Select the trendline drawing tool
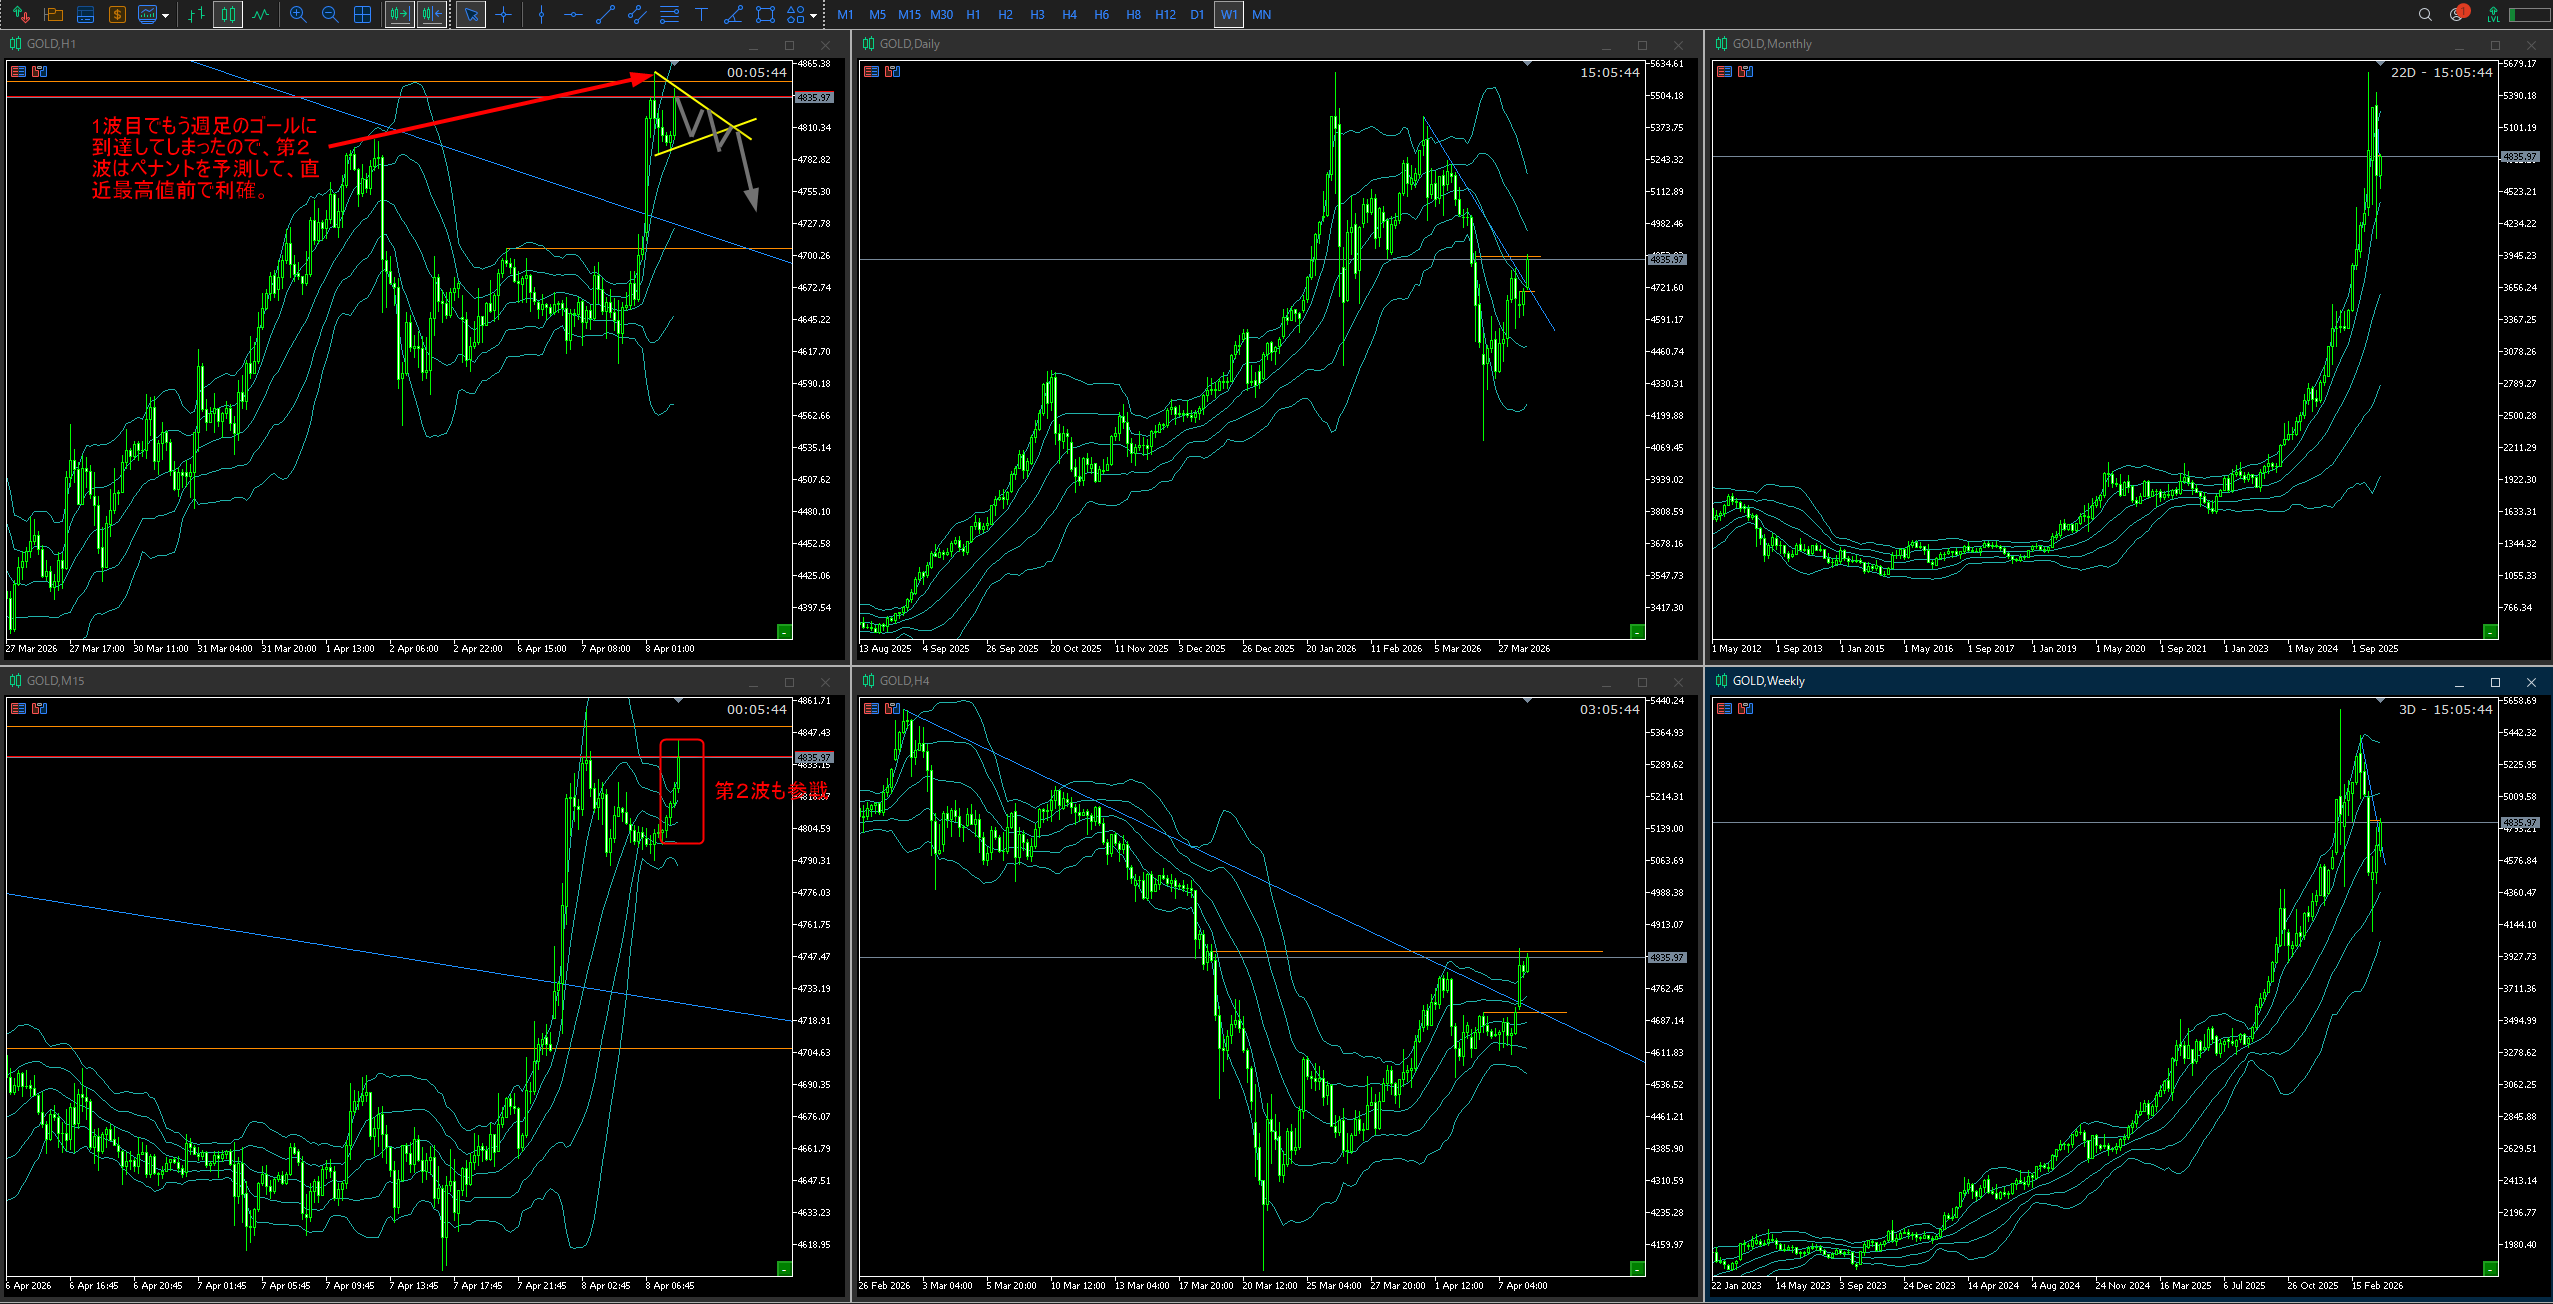The height and width of the screenshot is (1304, 2553). [x=605, y=15]
